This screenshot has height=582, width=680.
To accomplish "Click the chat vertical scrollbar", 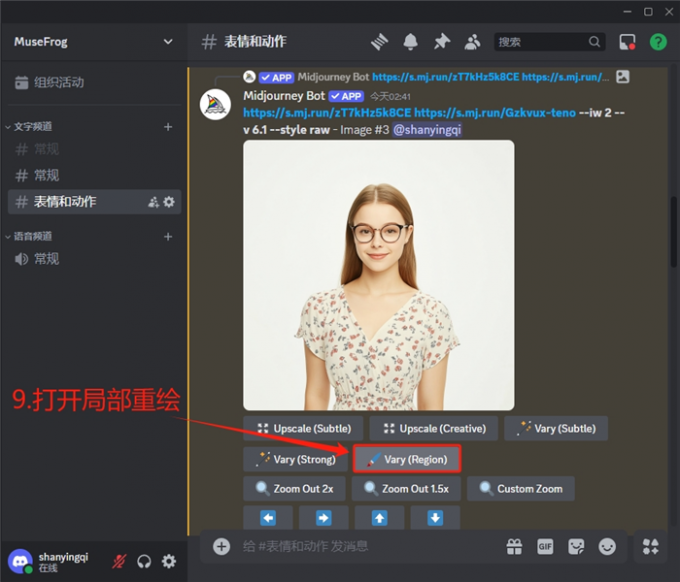I will click(673, 232).
